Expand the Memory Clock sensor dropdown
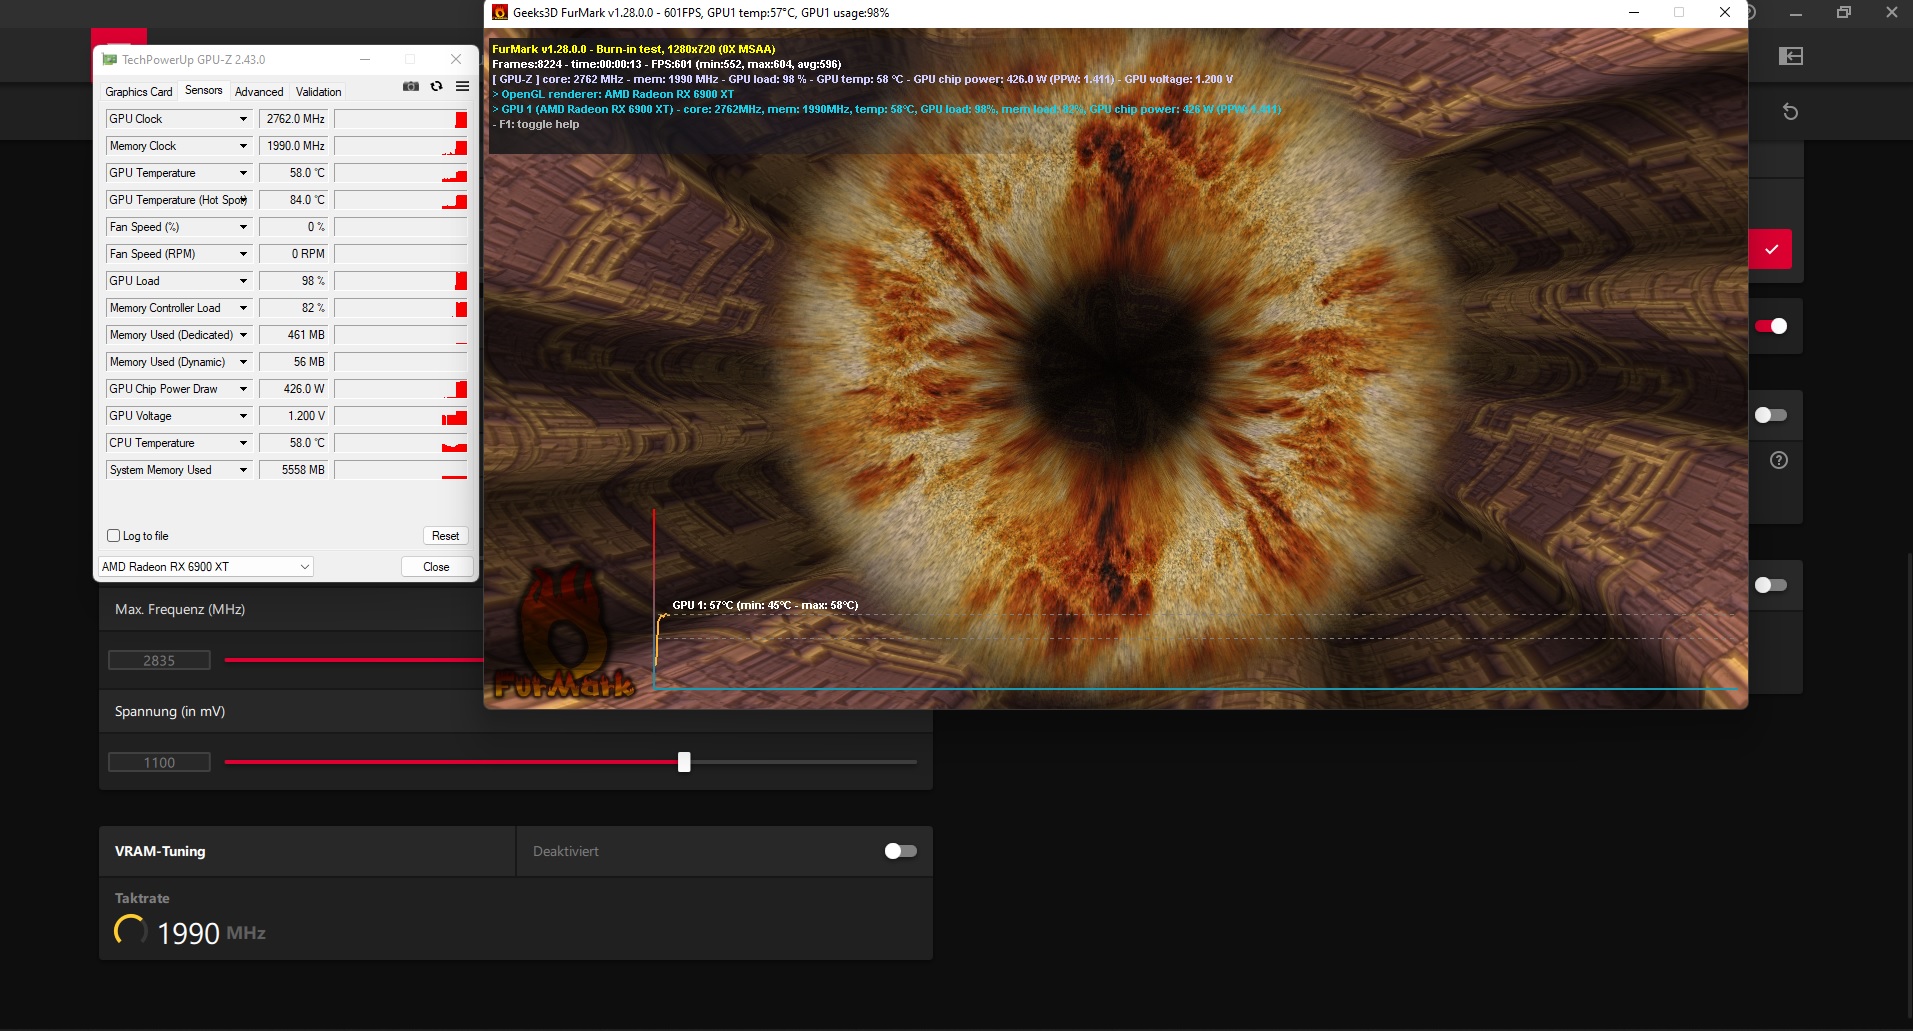 coord(243,146)
